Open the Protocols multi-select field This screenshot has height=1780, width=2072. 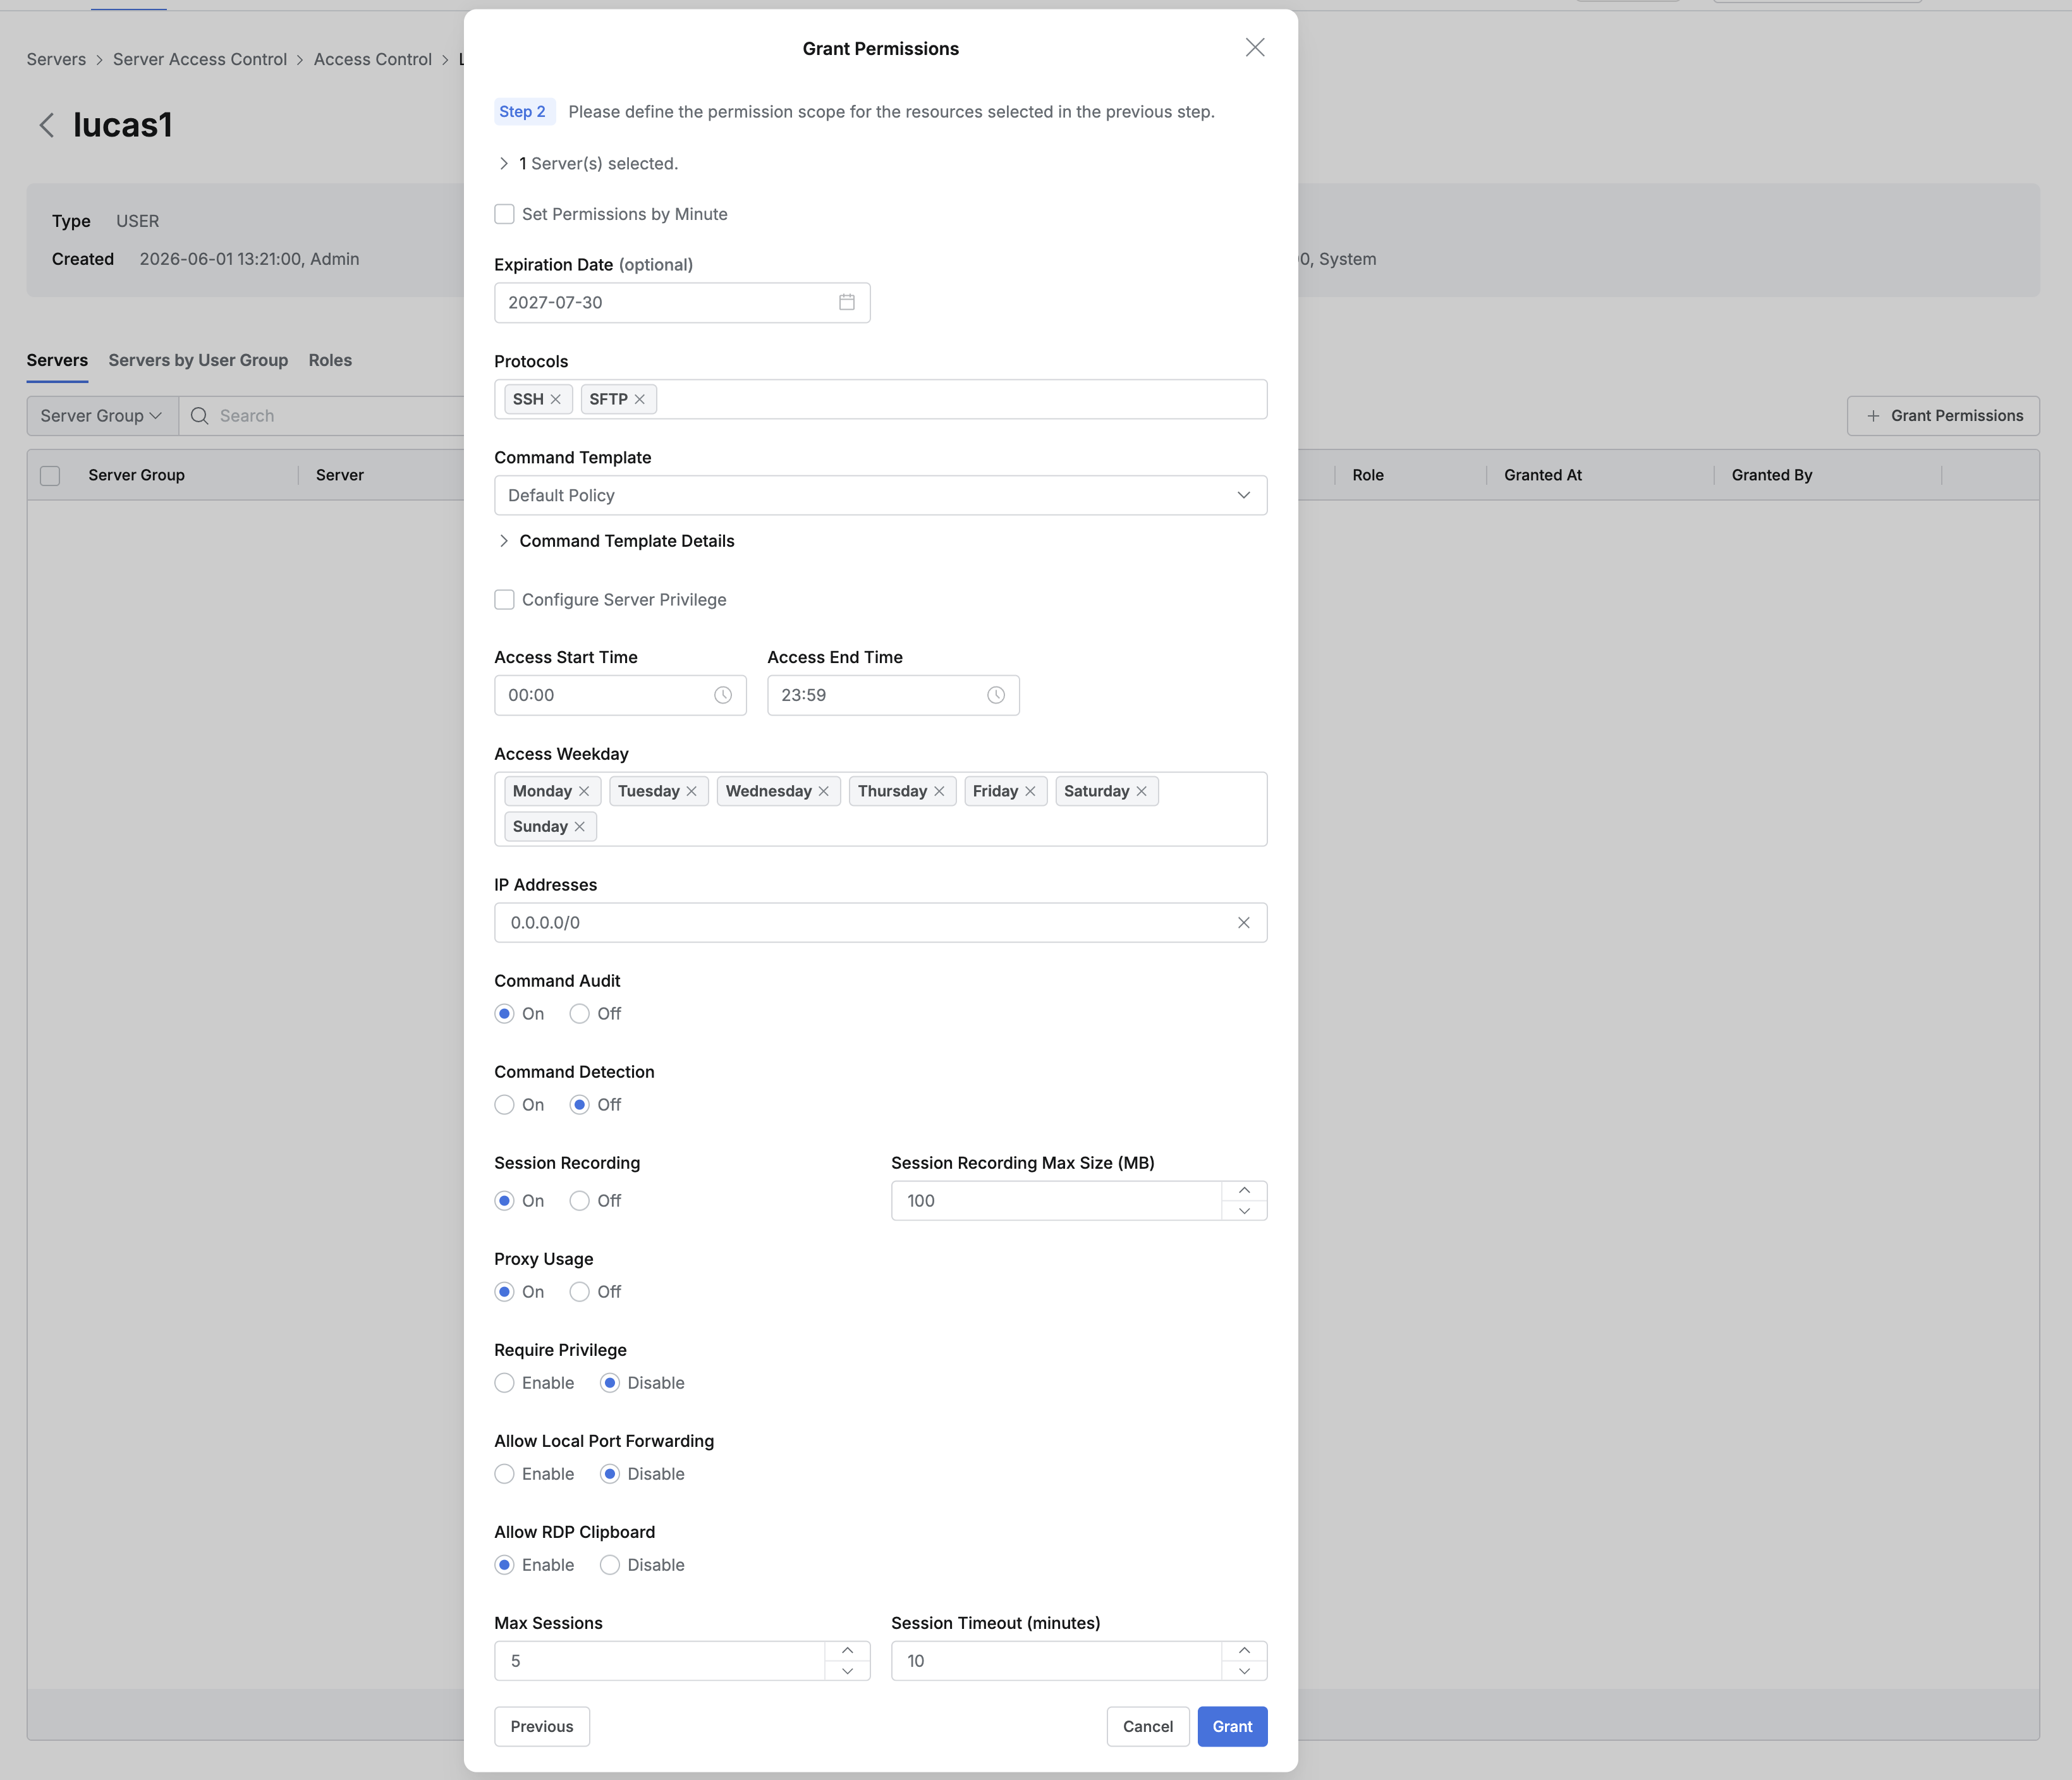click(880, 399)
